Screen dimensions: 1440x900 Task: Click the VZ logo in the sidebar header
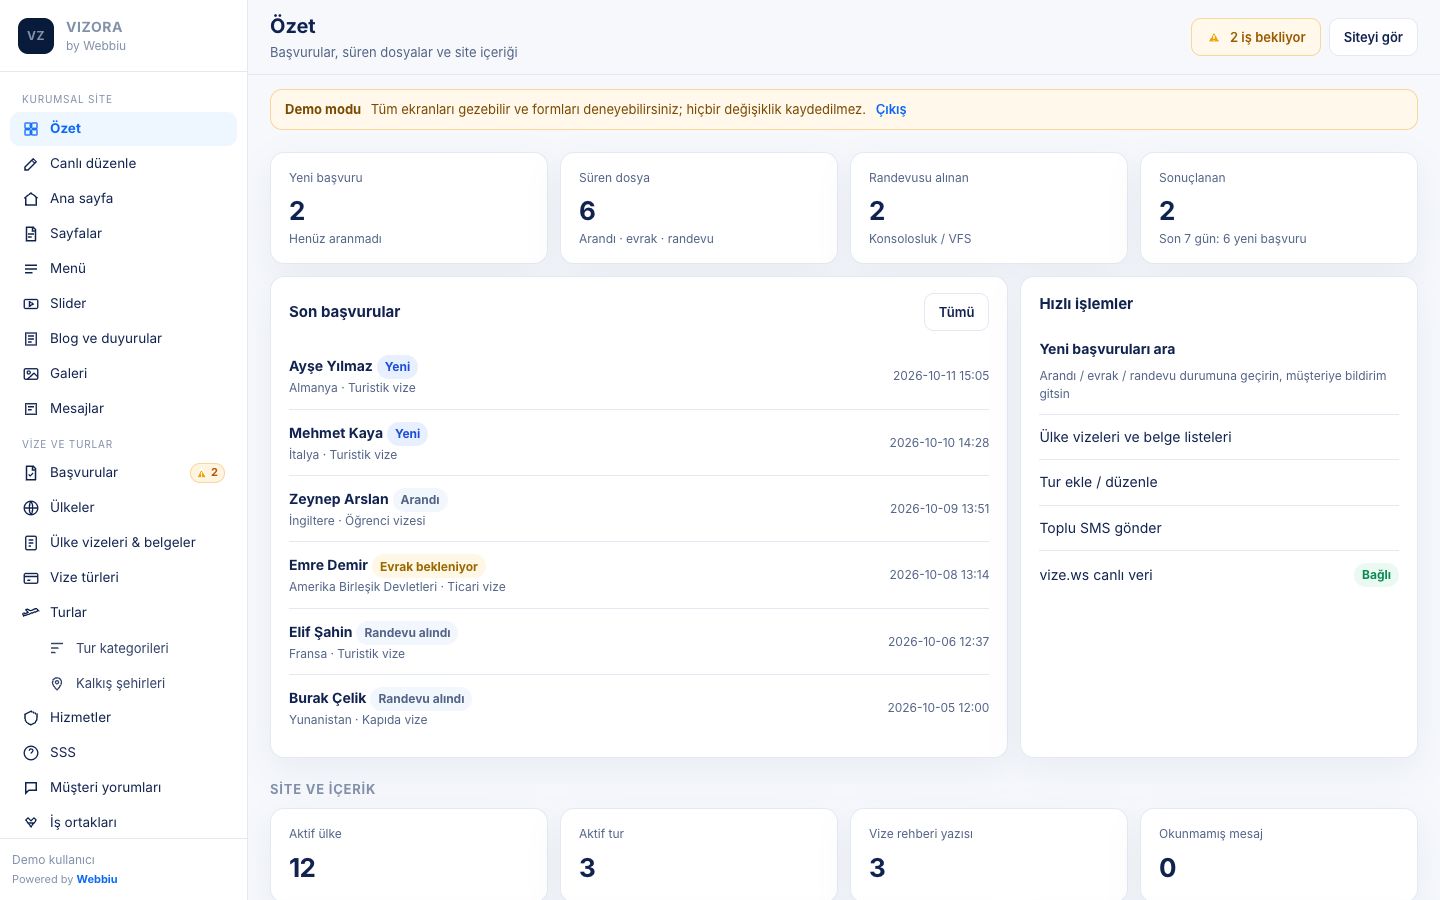36,36
